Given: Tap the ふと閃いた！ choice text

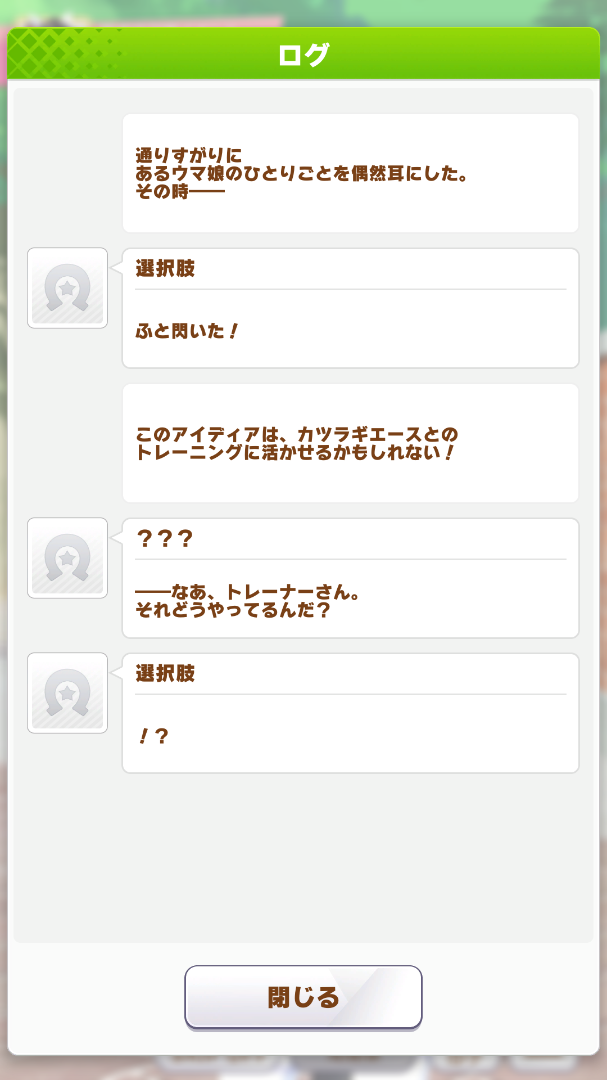Looking at the screenshot, I should coord(187,331).
